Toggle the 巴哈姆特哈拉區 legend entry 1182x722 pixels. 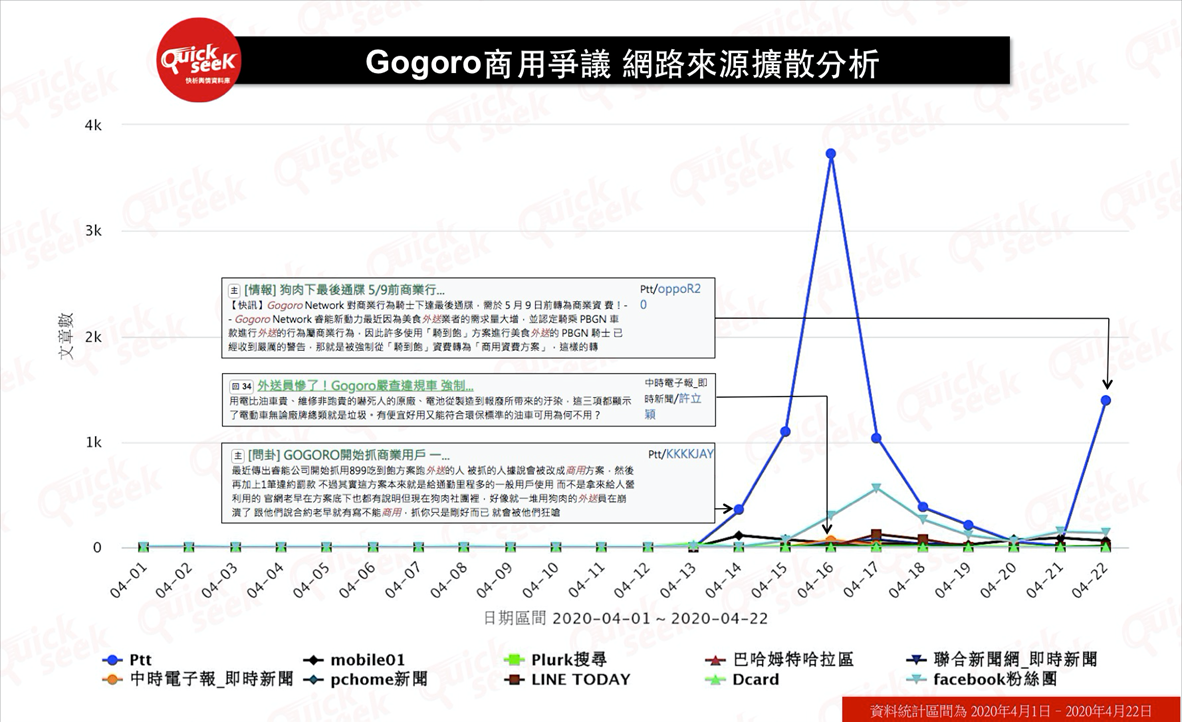click(779, 660)
